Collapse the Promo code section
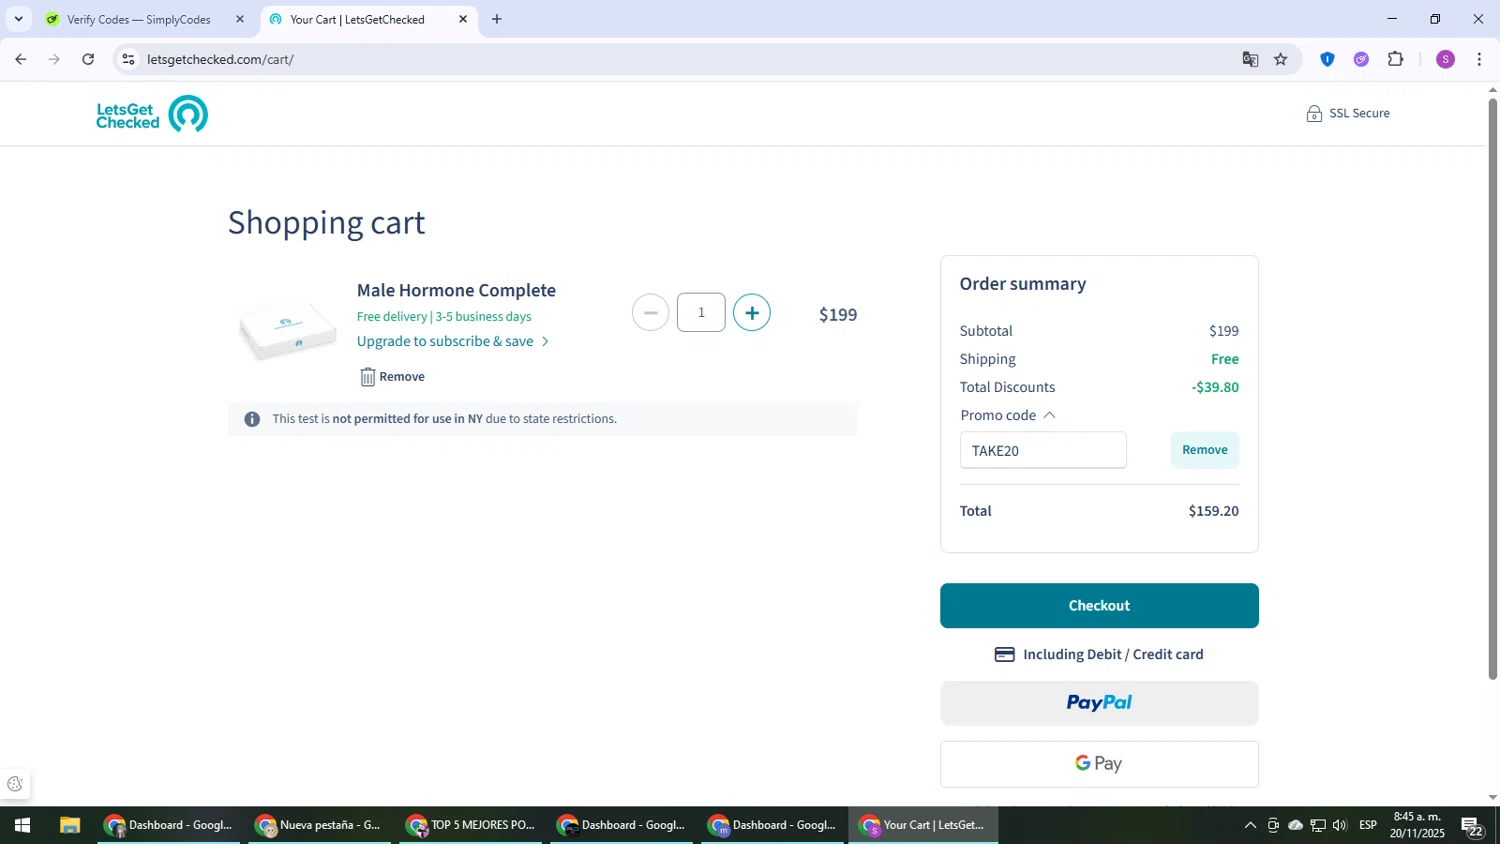The width and height of the screenshot is (1500, 844). [x=1008, y=415]
